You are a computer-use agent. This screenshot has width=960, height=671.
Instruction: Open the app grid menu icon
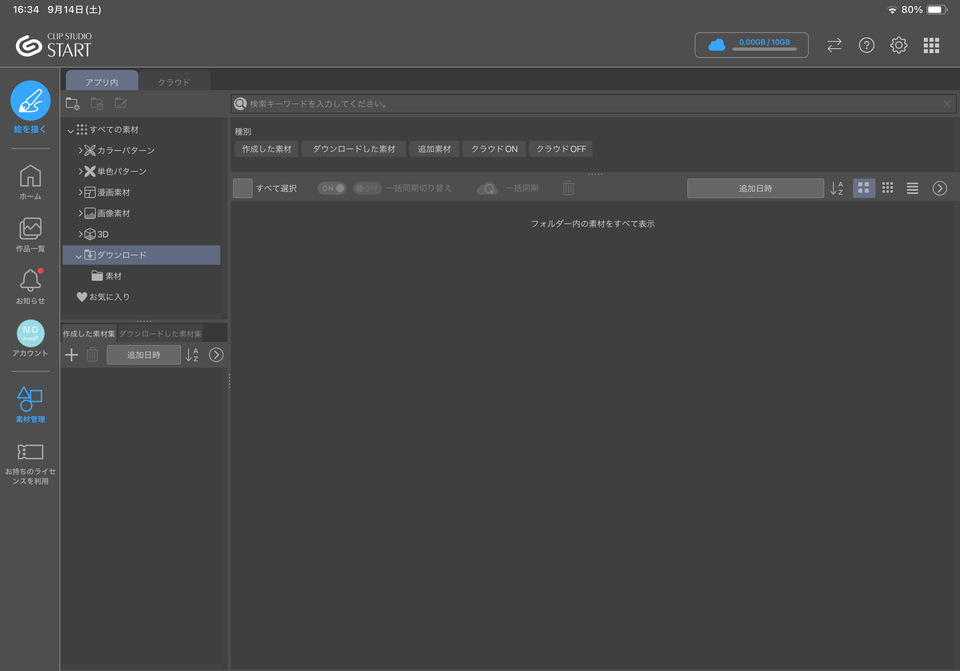point(931,45)
